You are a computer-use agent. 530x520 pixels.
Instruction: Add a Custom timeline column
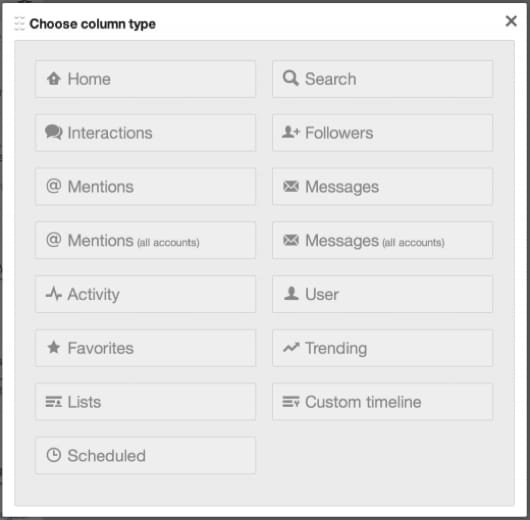(x=382, y=402)
